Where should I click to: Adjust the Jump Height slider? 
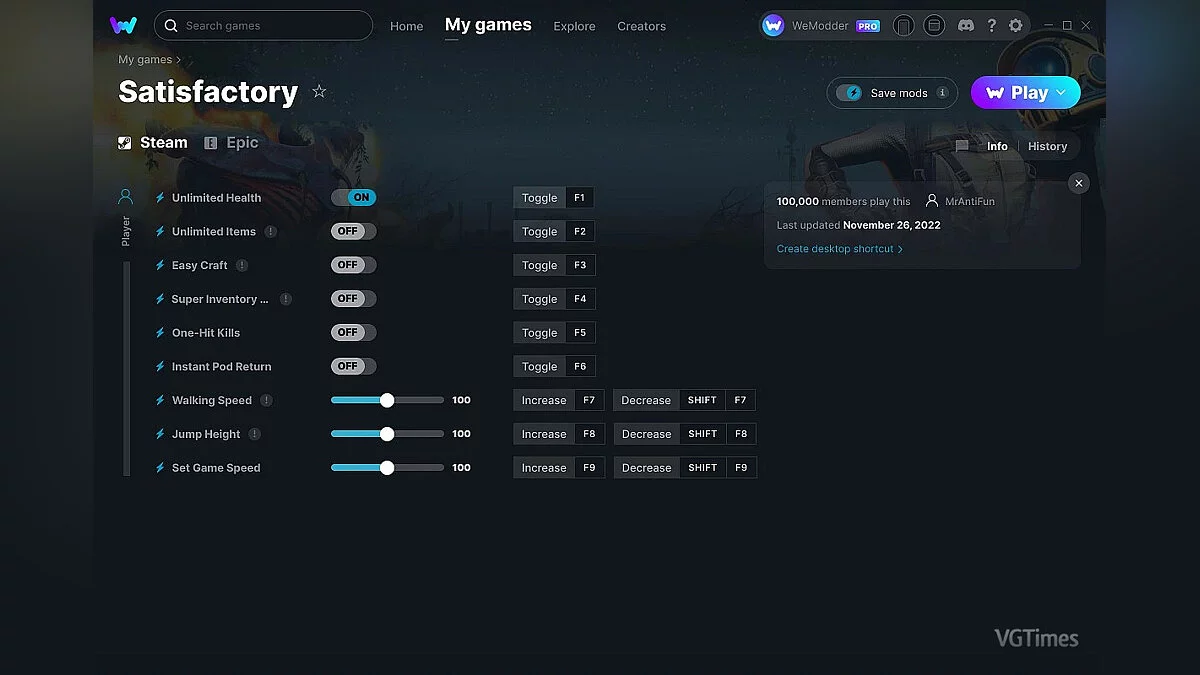pos(387,433)
